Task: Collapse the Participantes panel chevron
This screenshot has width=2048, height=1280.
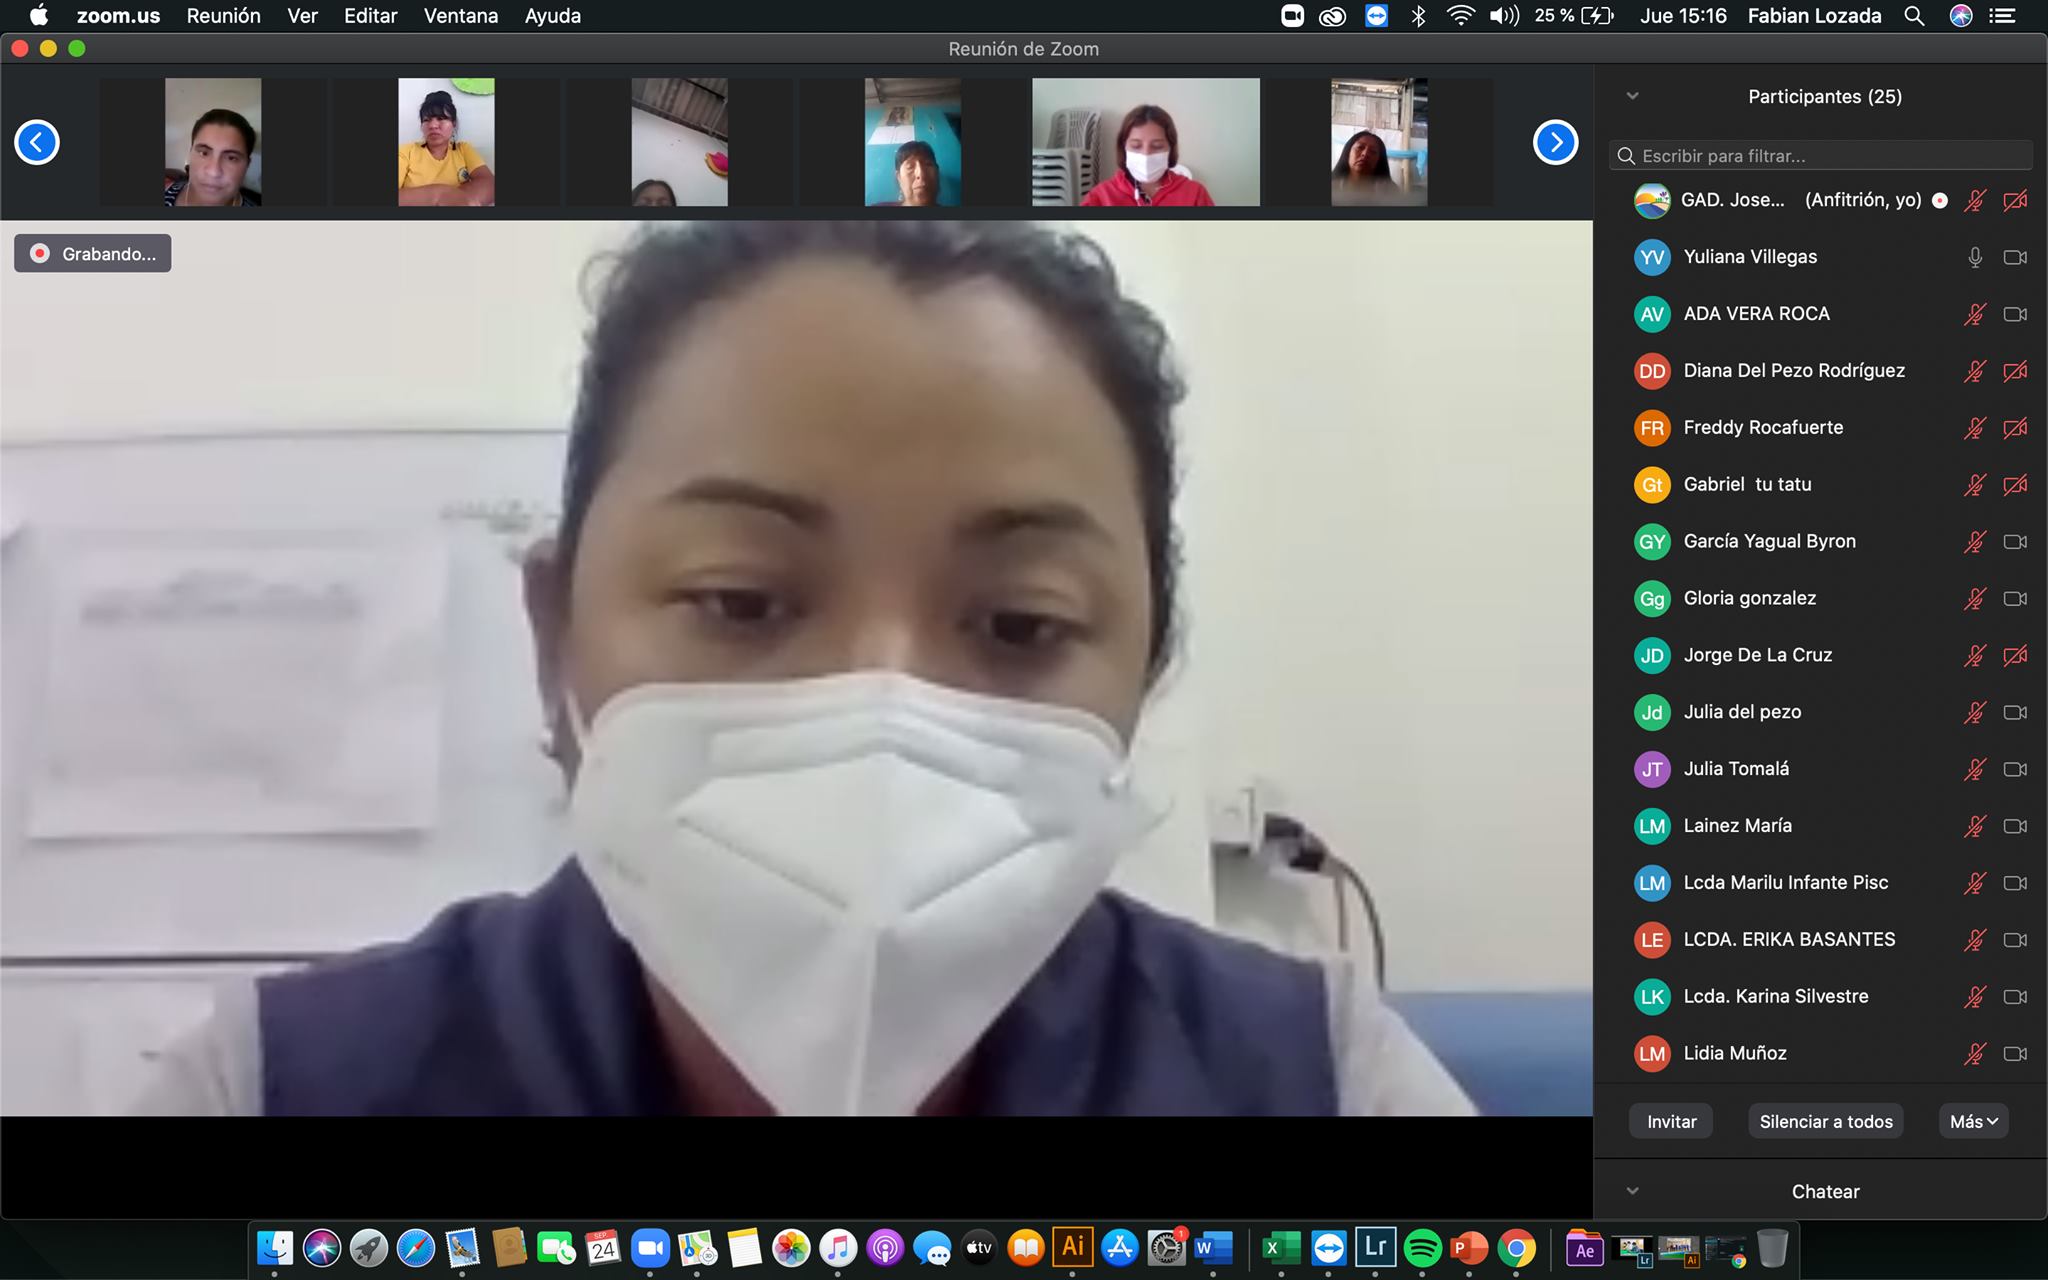Action: (1633, 96)
